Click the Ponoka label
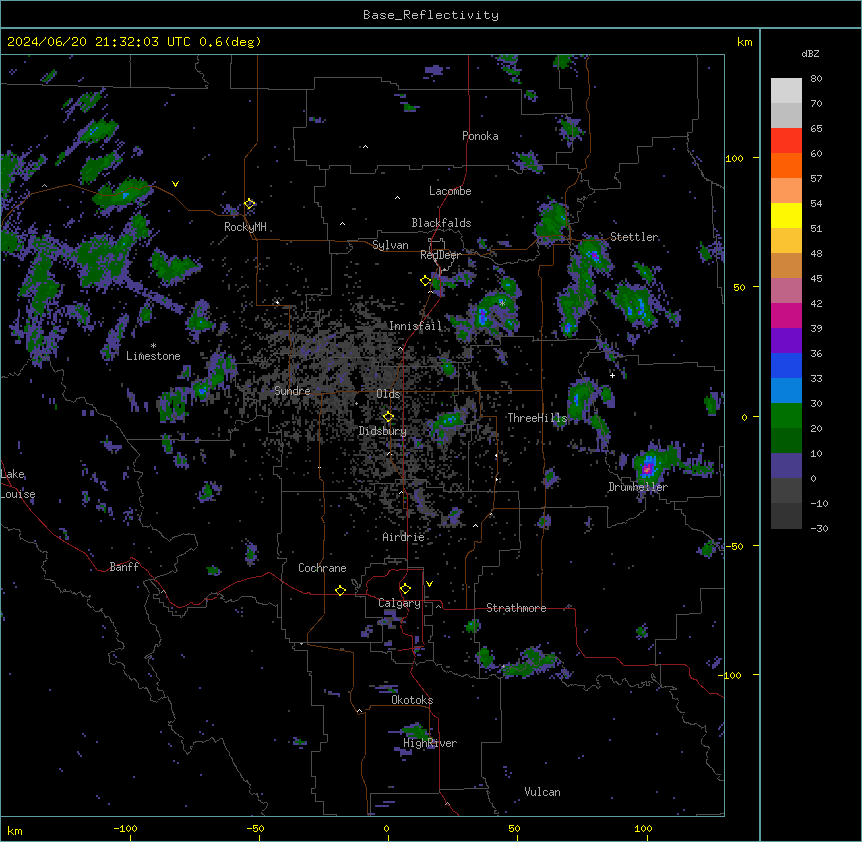The image size is (862, 842). pos(480,136)
